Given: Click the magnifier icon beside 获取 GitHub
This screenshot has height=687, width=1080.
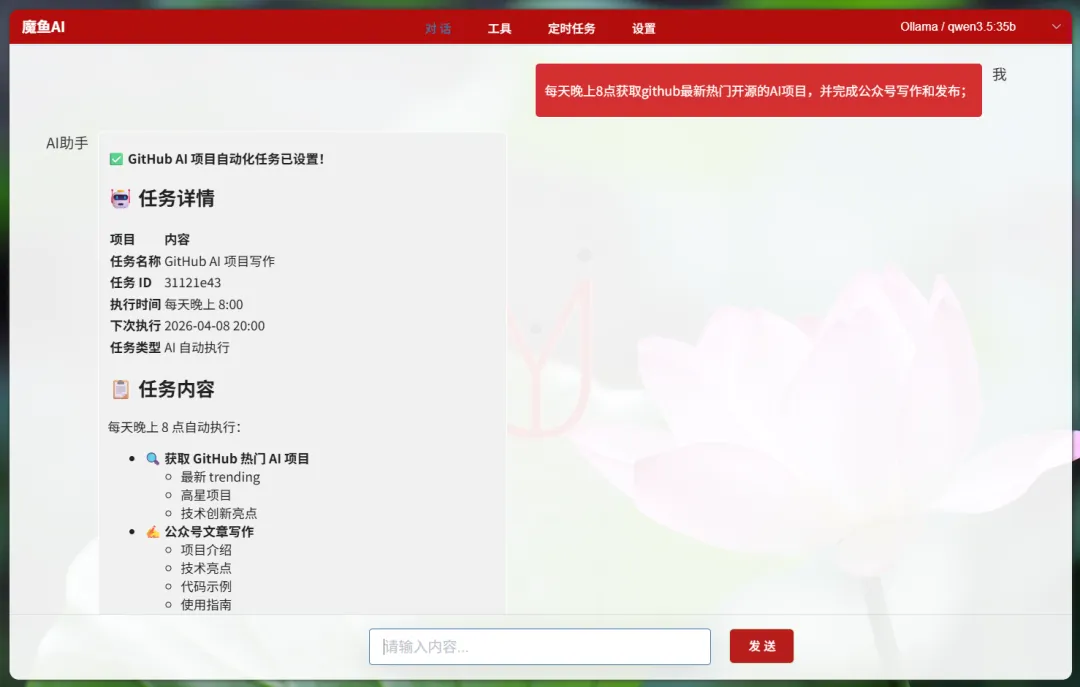Looking at the screenshot, I should (153, 459).
